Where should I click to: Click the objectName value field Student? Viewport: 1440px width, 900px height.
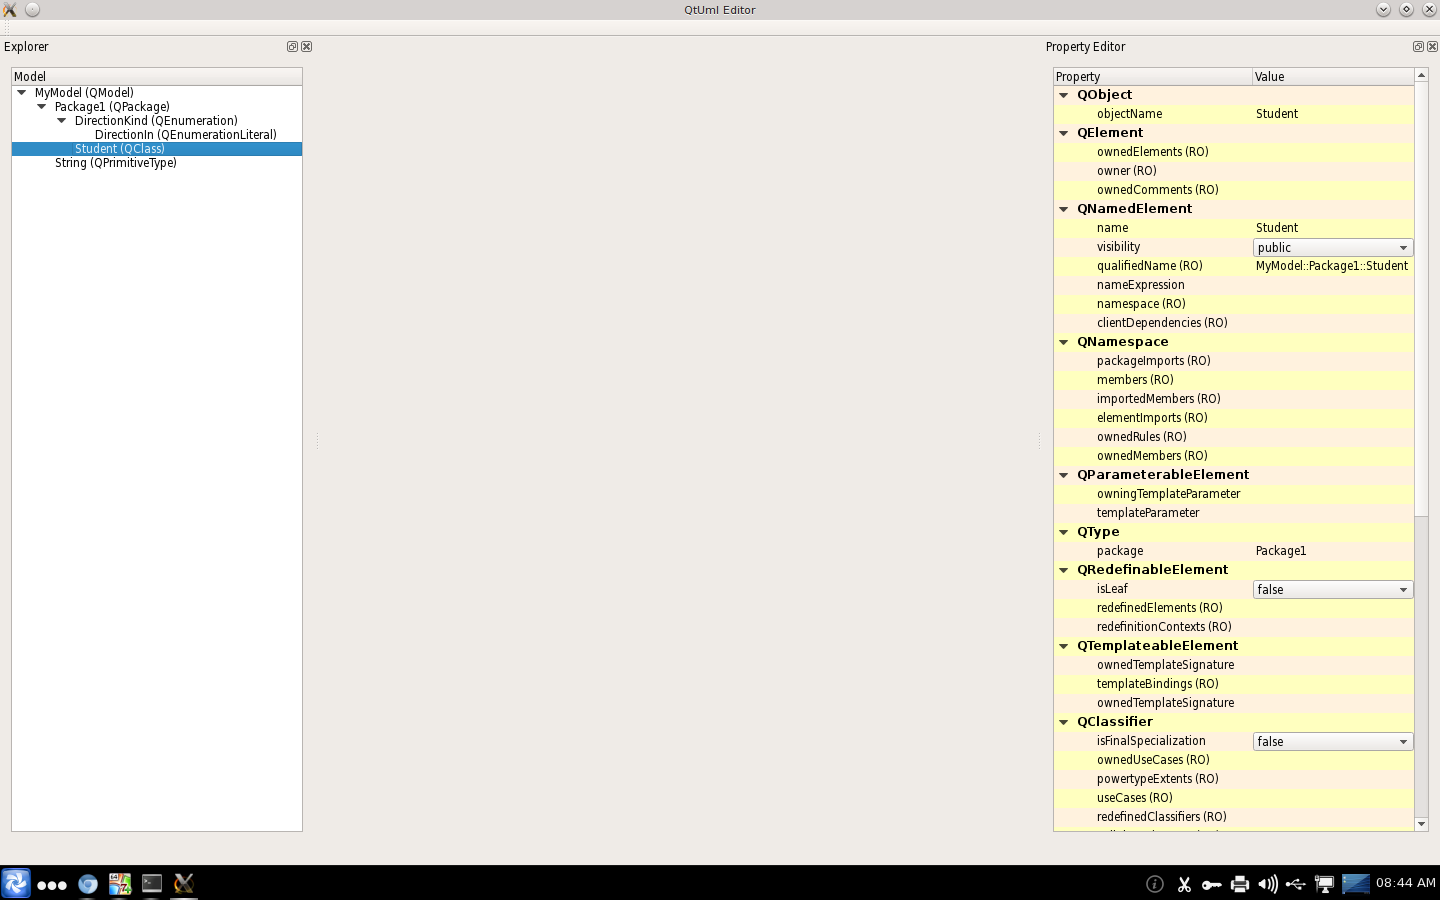coord(1330,114)
